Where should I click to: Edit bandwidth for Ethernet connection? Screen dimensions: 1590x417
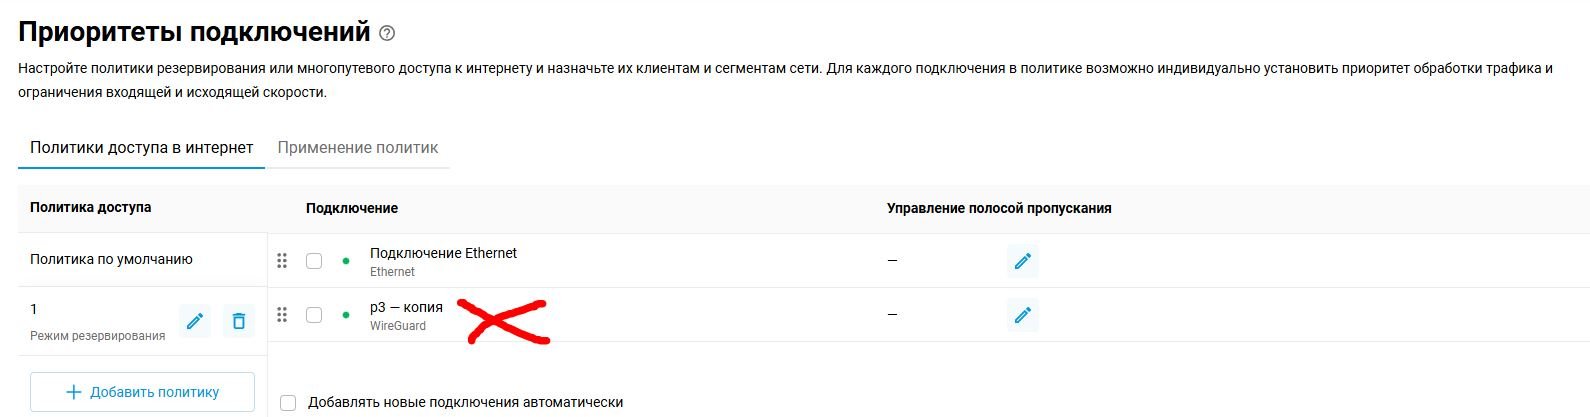(x=1022, y=261)
